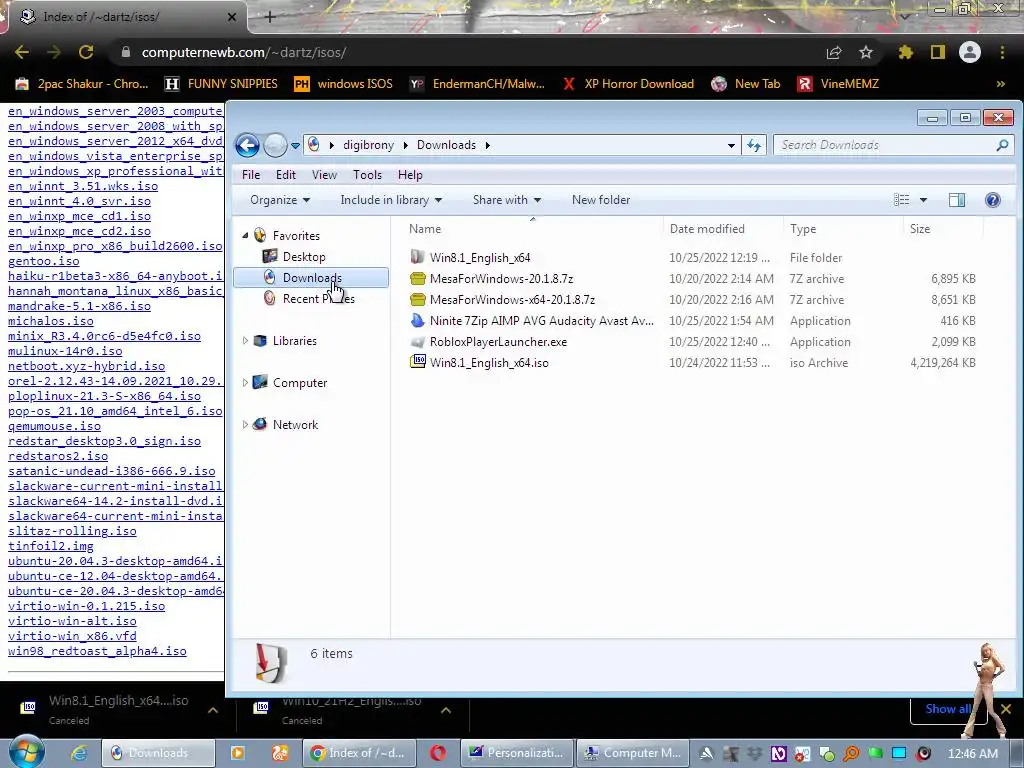Select the RobloxPlayerLauncher.exe file icon

417,342
